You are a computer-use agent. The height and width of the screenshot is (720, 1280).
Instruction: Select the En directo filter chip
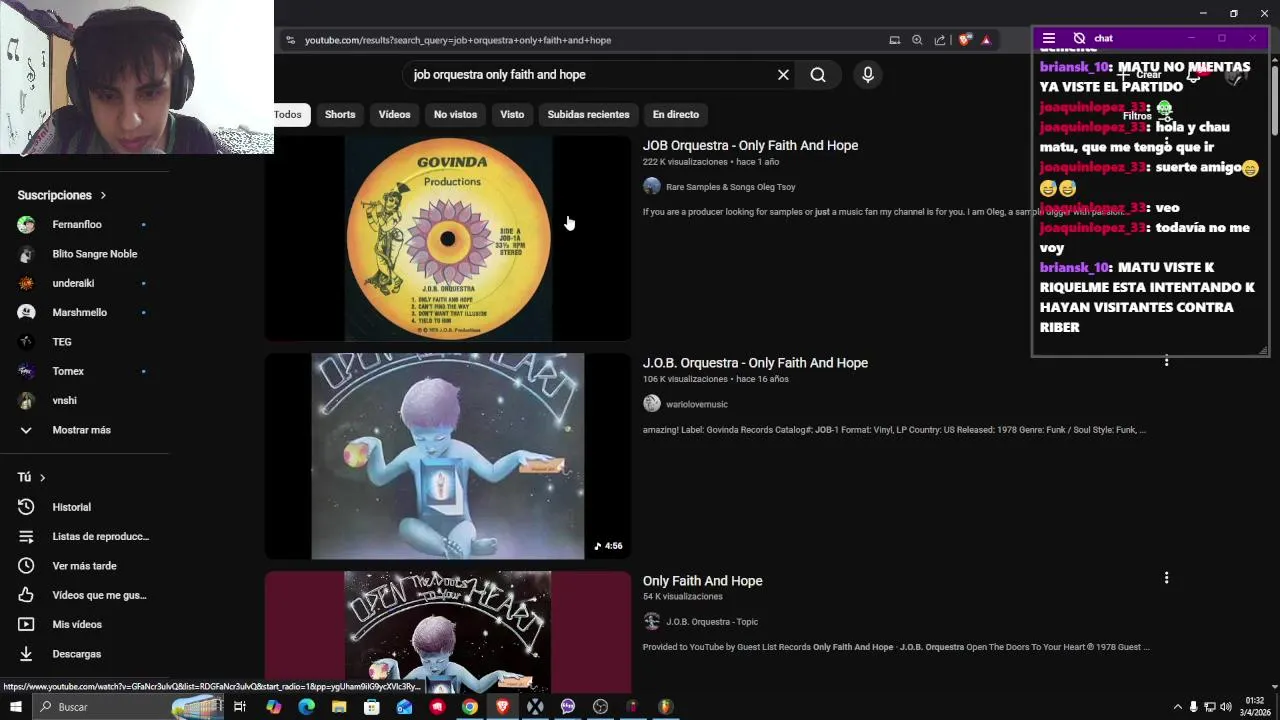(676, 114)
